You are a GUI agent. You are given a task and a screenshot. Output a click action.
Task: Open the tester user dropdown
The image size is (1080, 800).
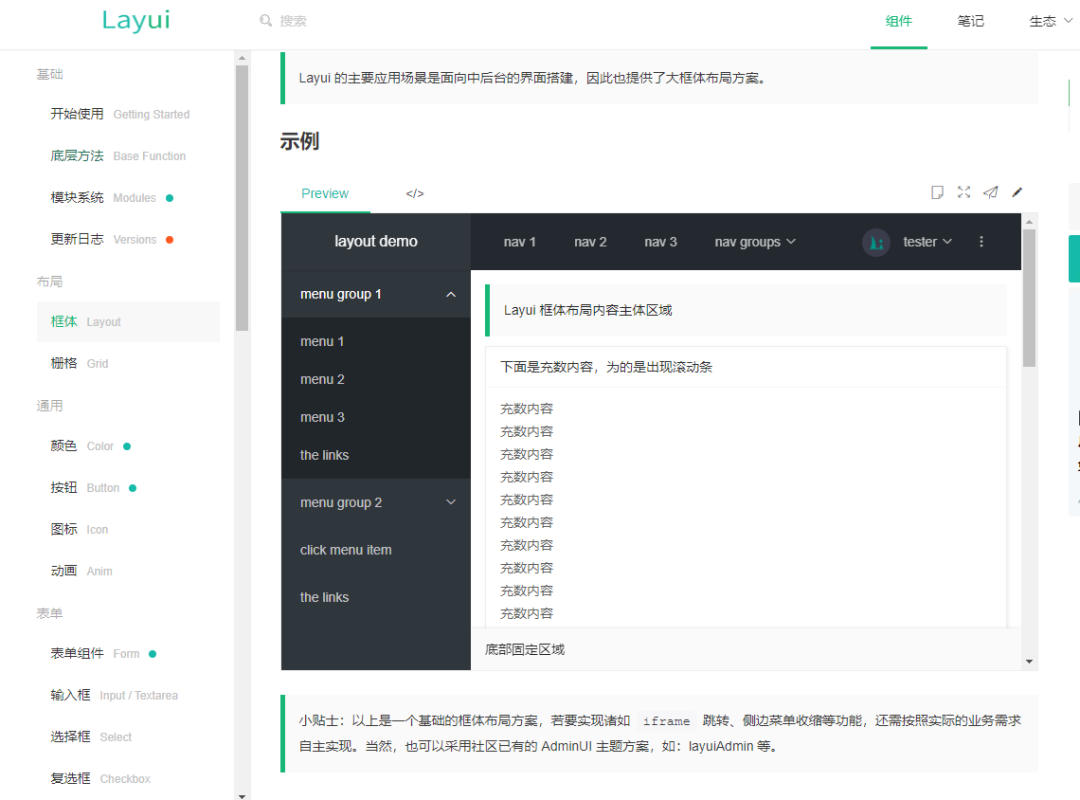tap(927, 242)
